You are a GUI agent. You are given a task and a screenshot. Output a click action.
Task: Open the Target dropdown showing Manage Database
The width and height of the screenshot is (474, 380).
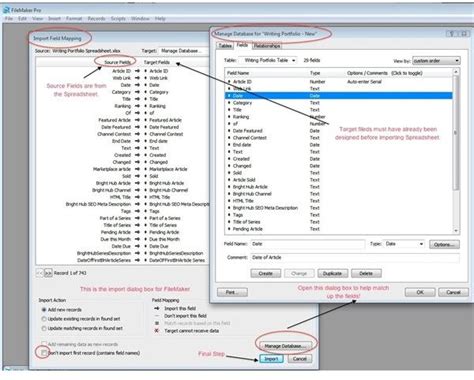pyautogui.click(x=184, y=51)
